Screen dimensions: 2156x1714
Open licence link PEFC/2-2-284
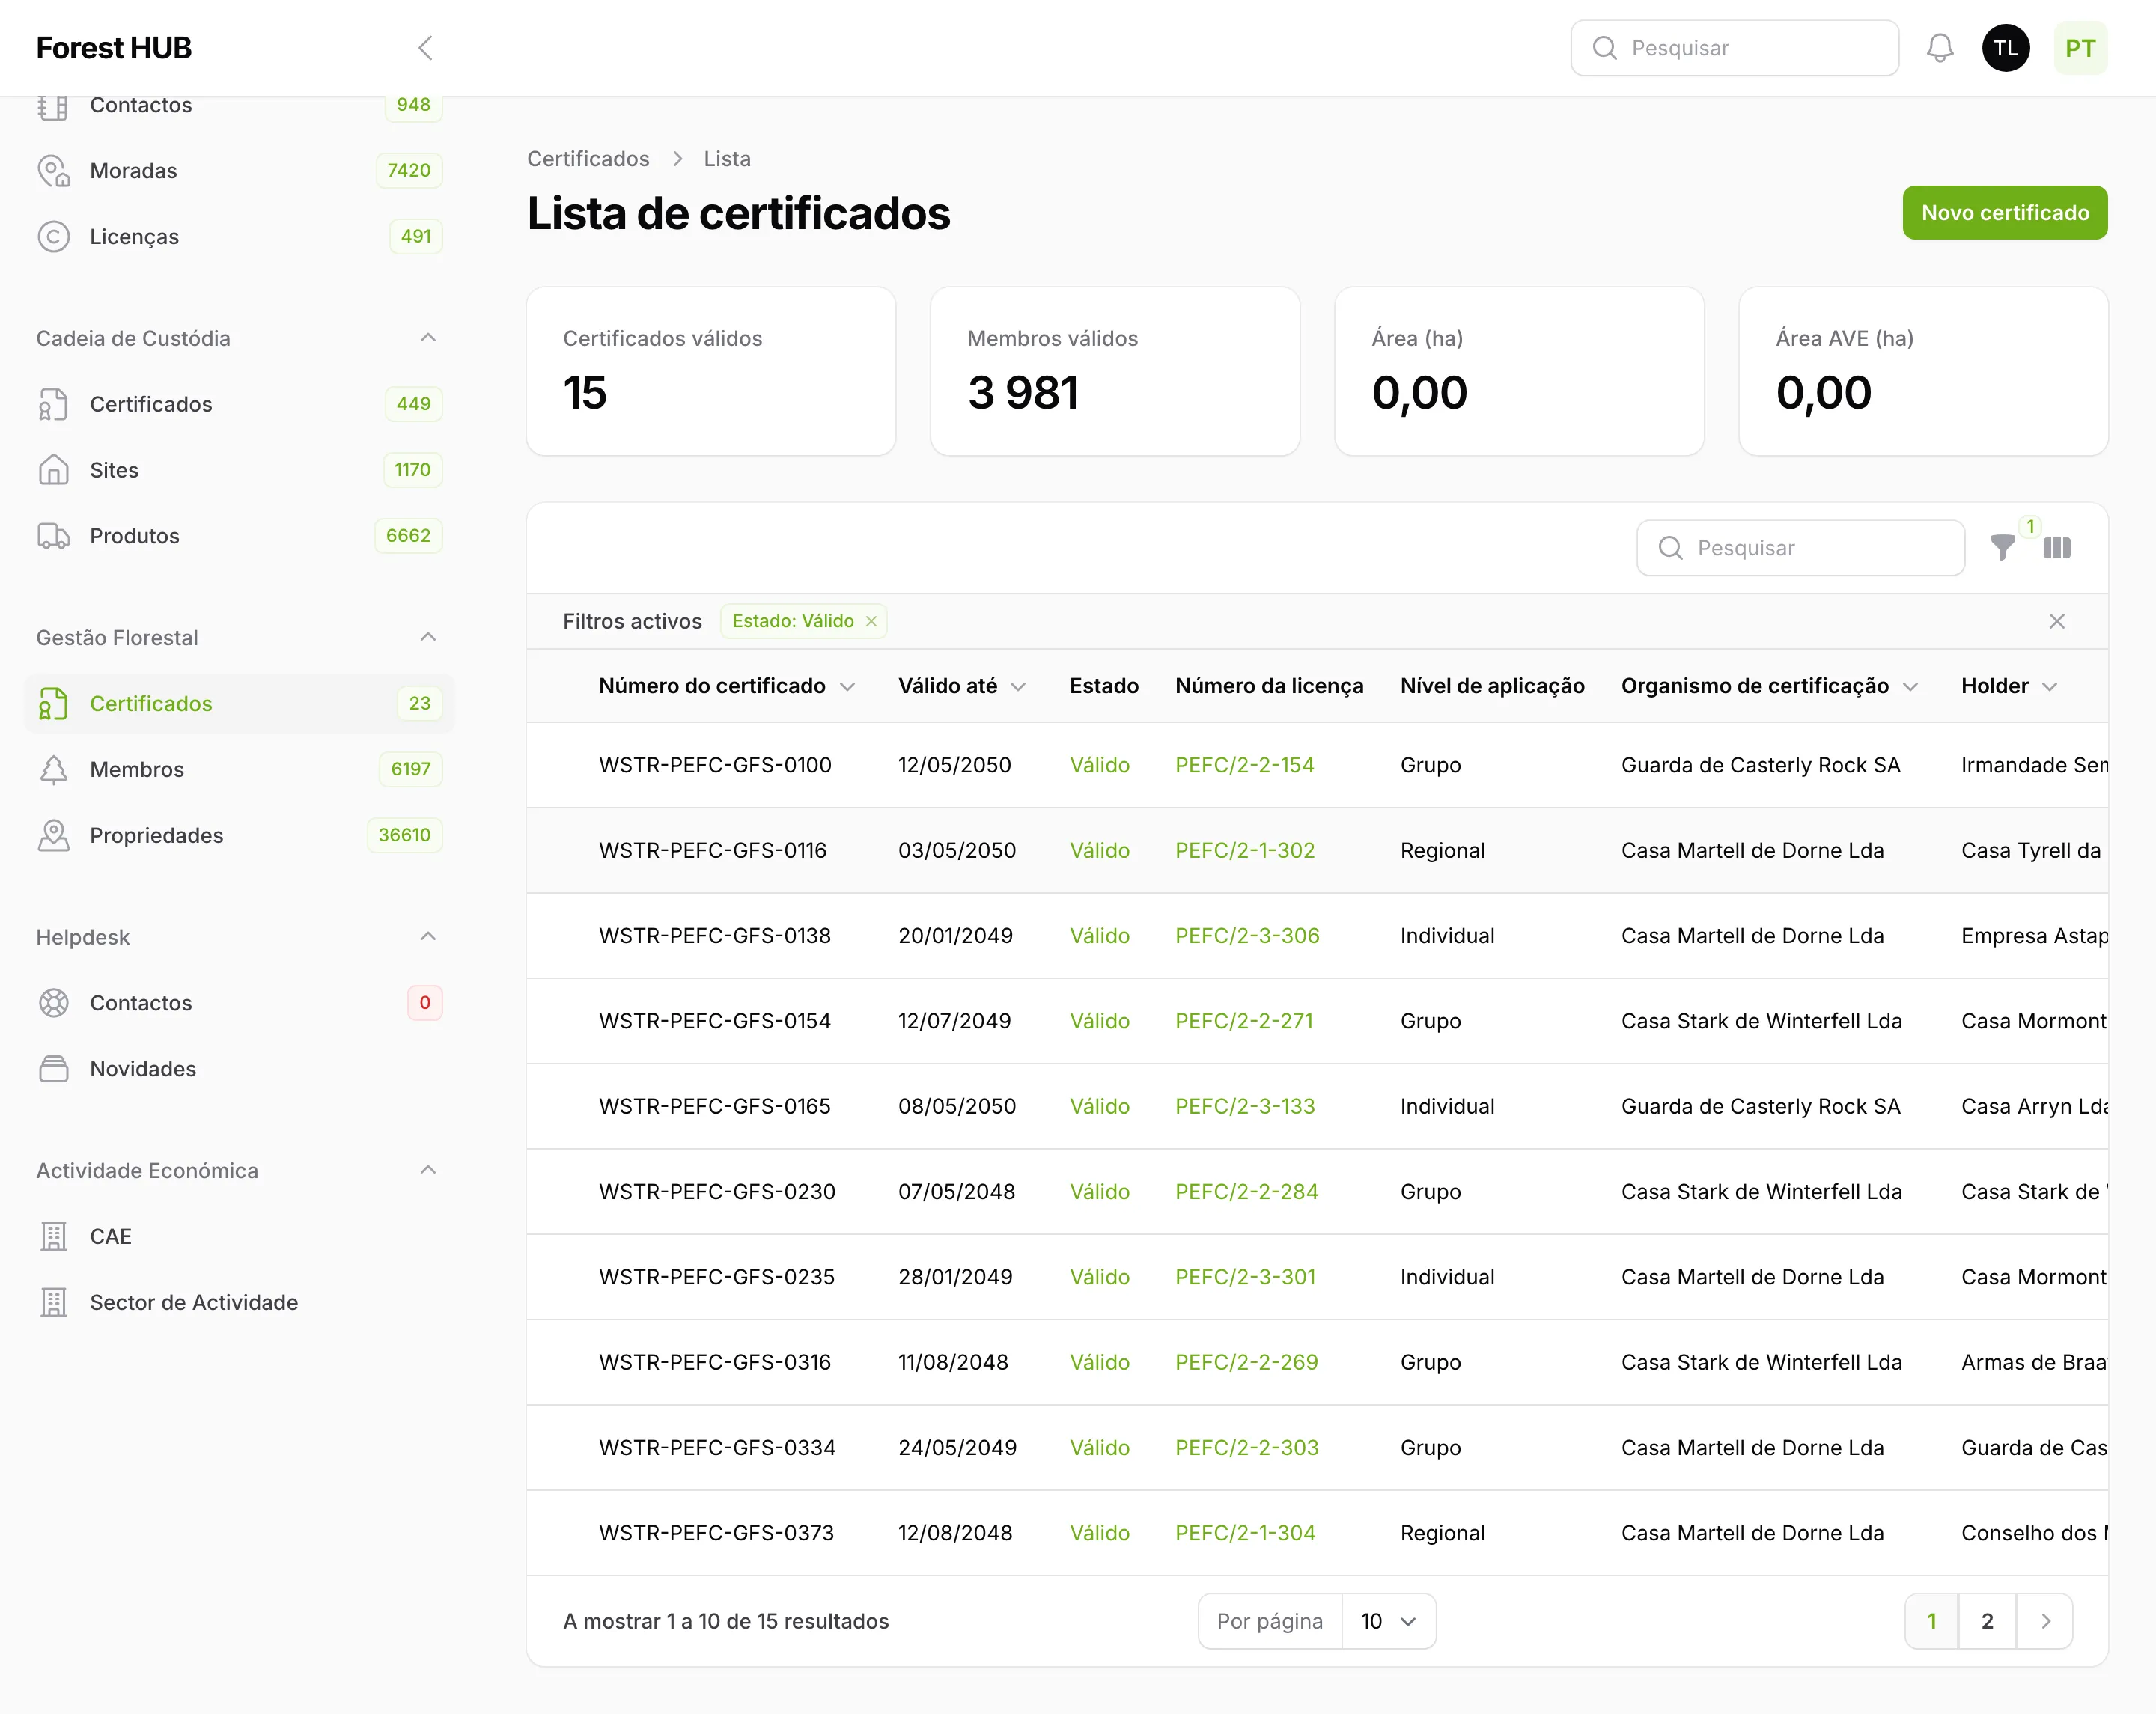click(x=1246, y=1192)
